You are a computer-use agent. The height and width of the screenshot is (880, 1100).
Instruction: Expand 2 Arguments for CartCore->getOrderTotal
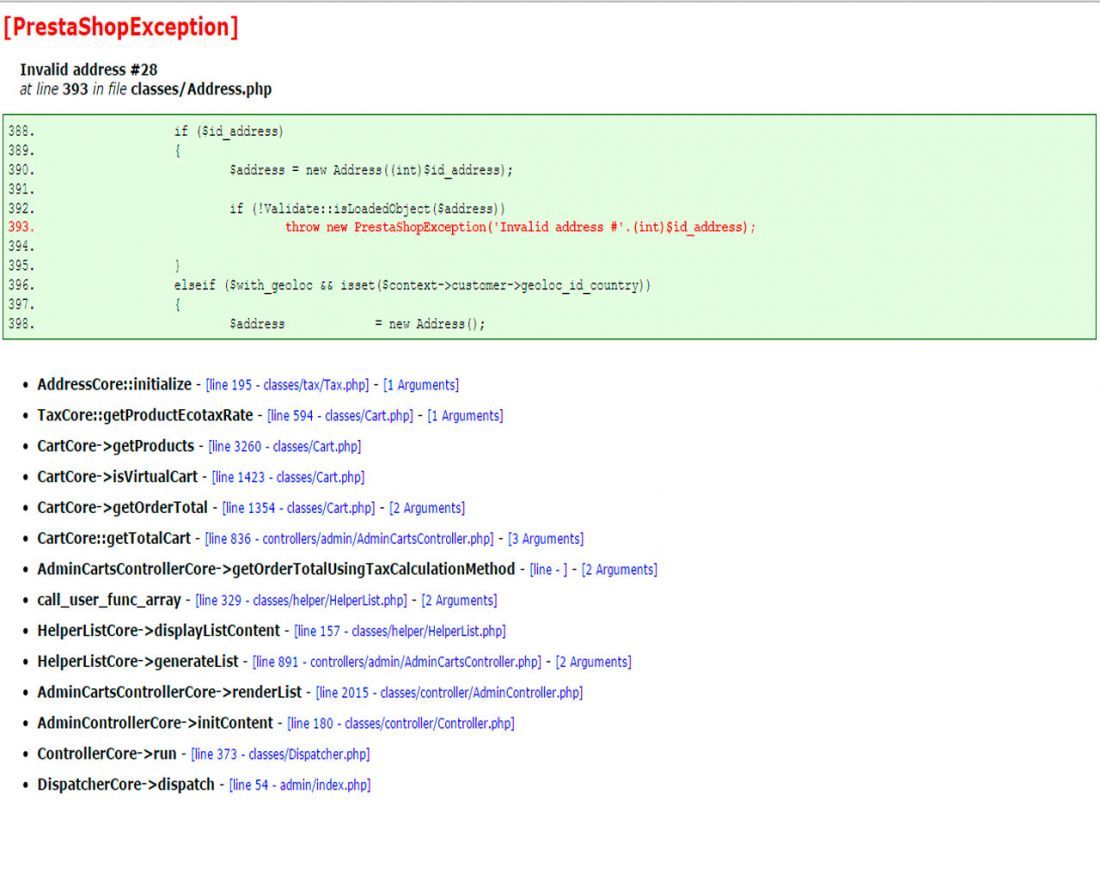point(427,509)
